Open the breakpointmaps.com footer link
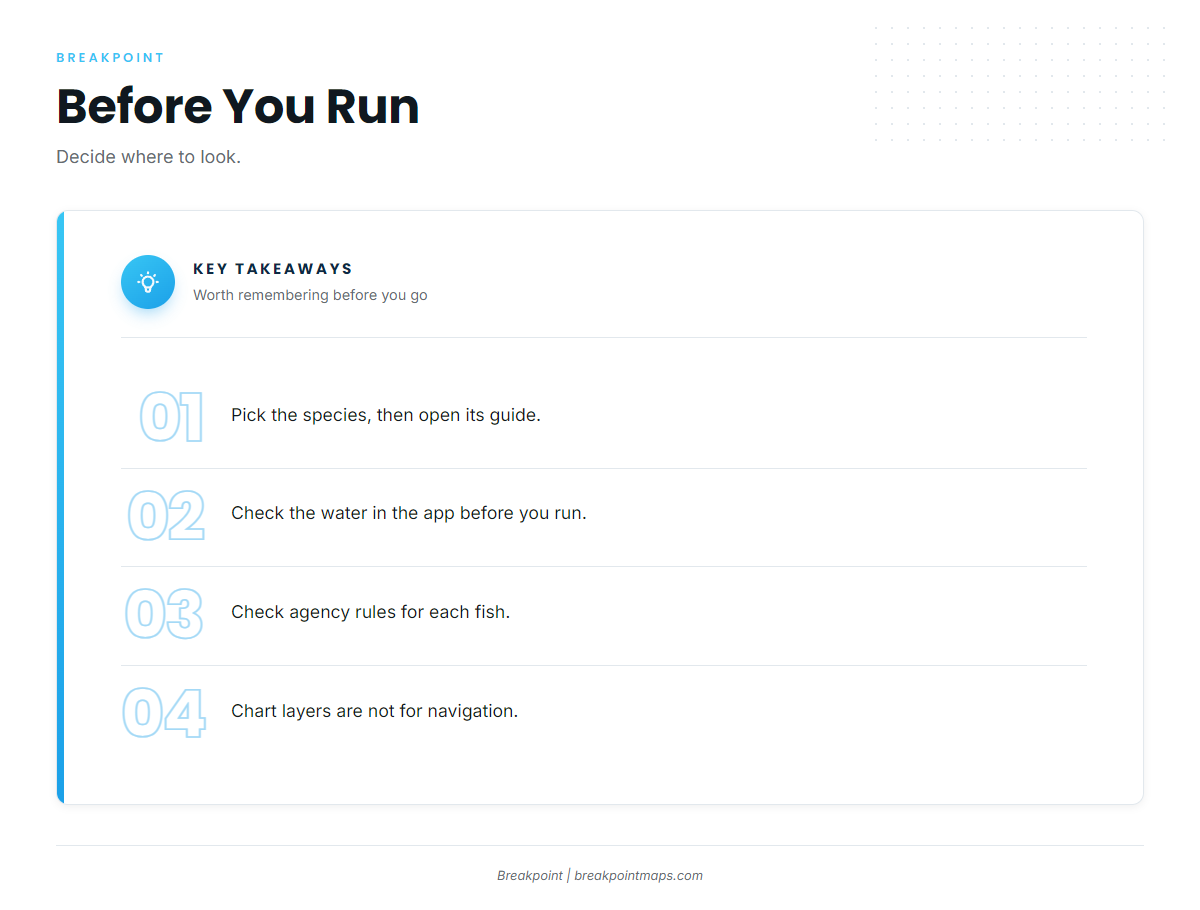Image resolution: width=1200 pixels, height=910 pixels. click(638, 876)
